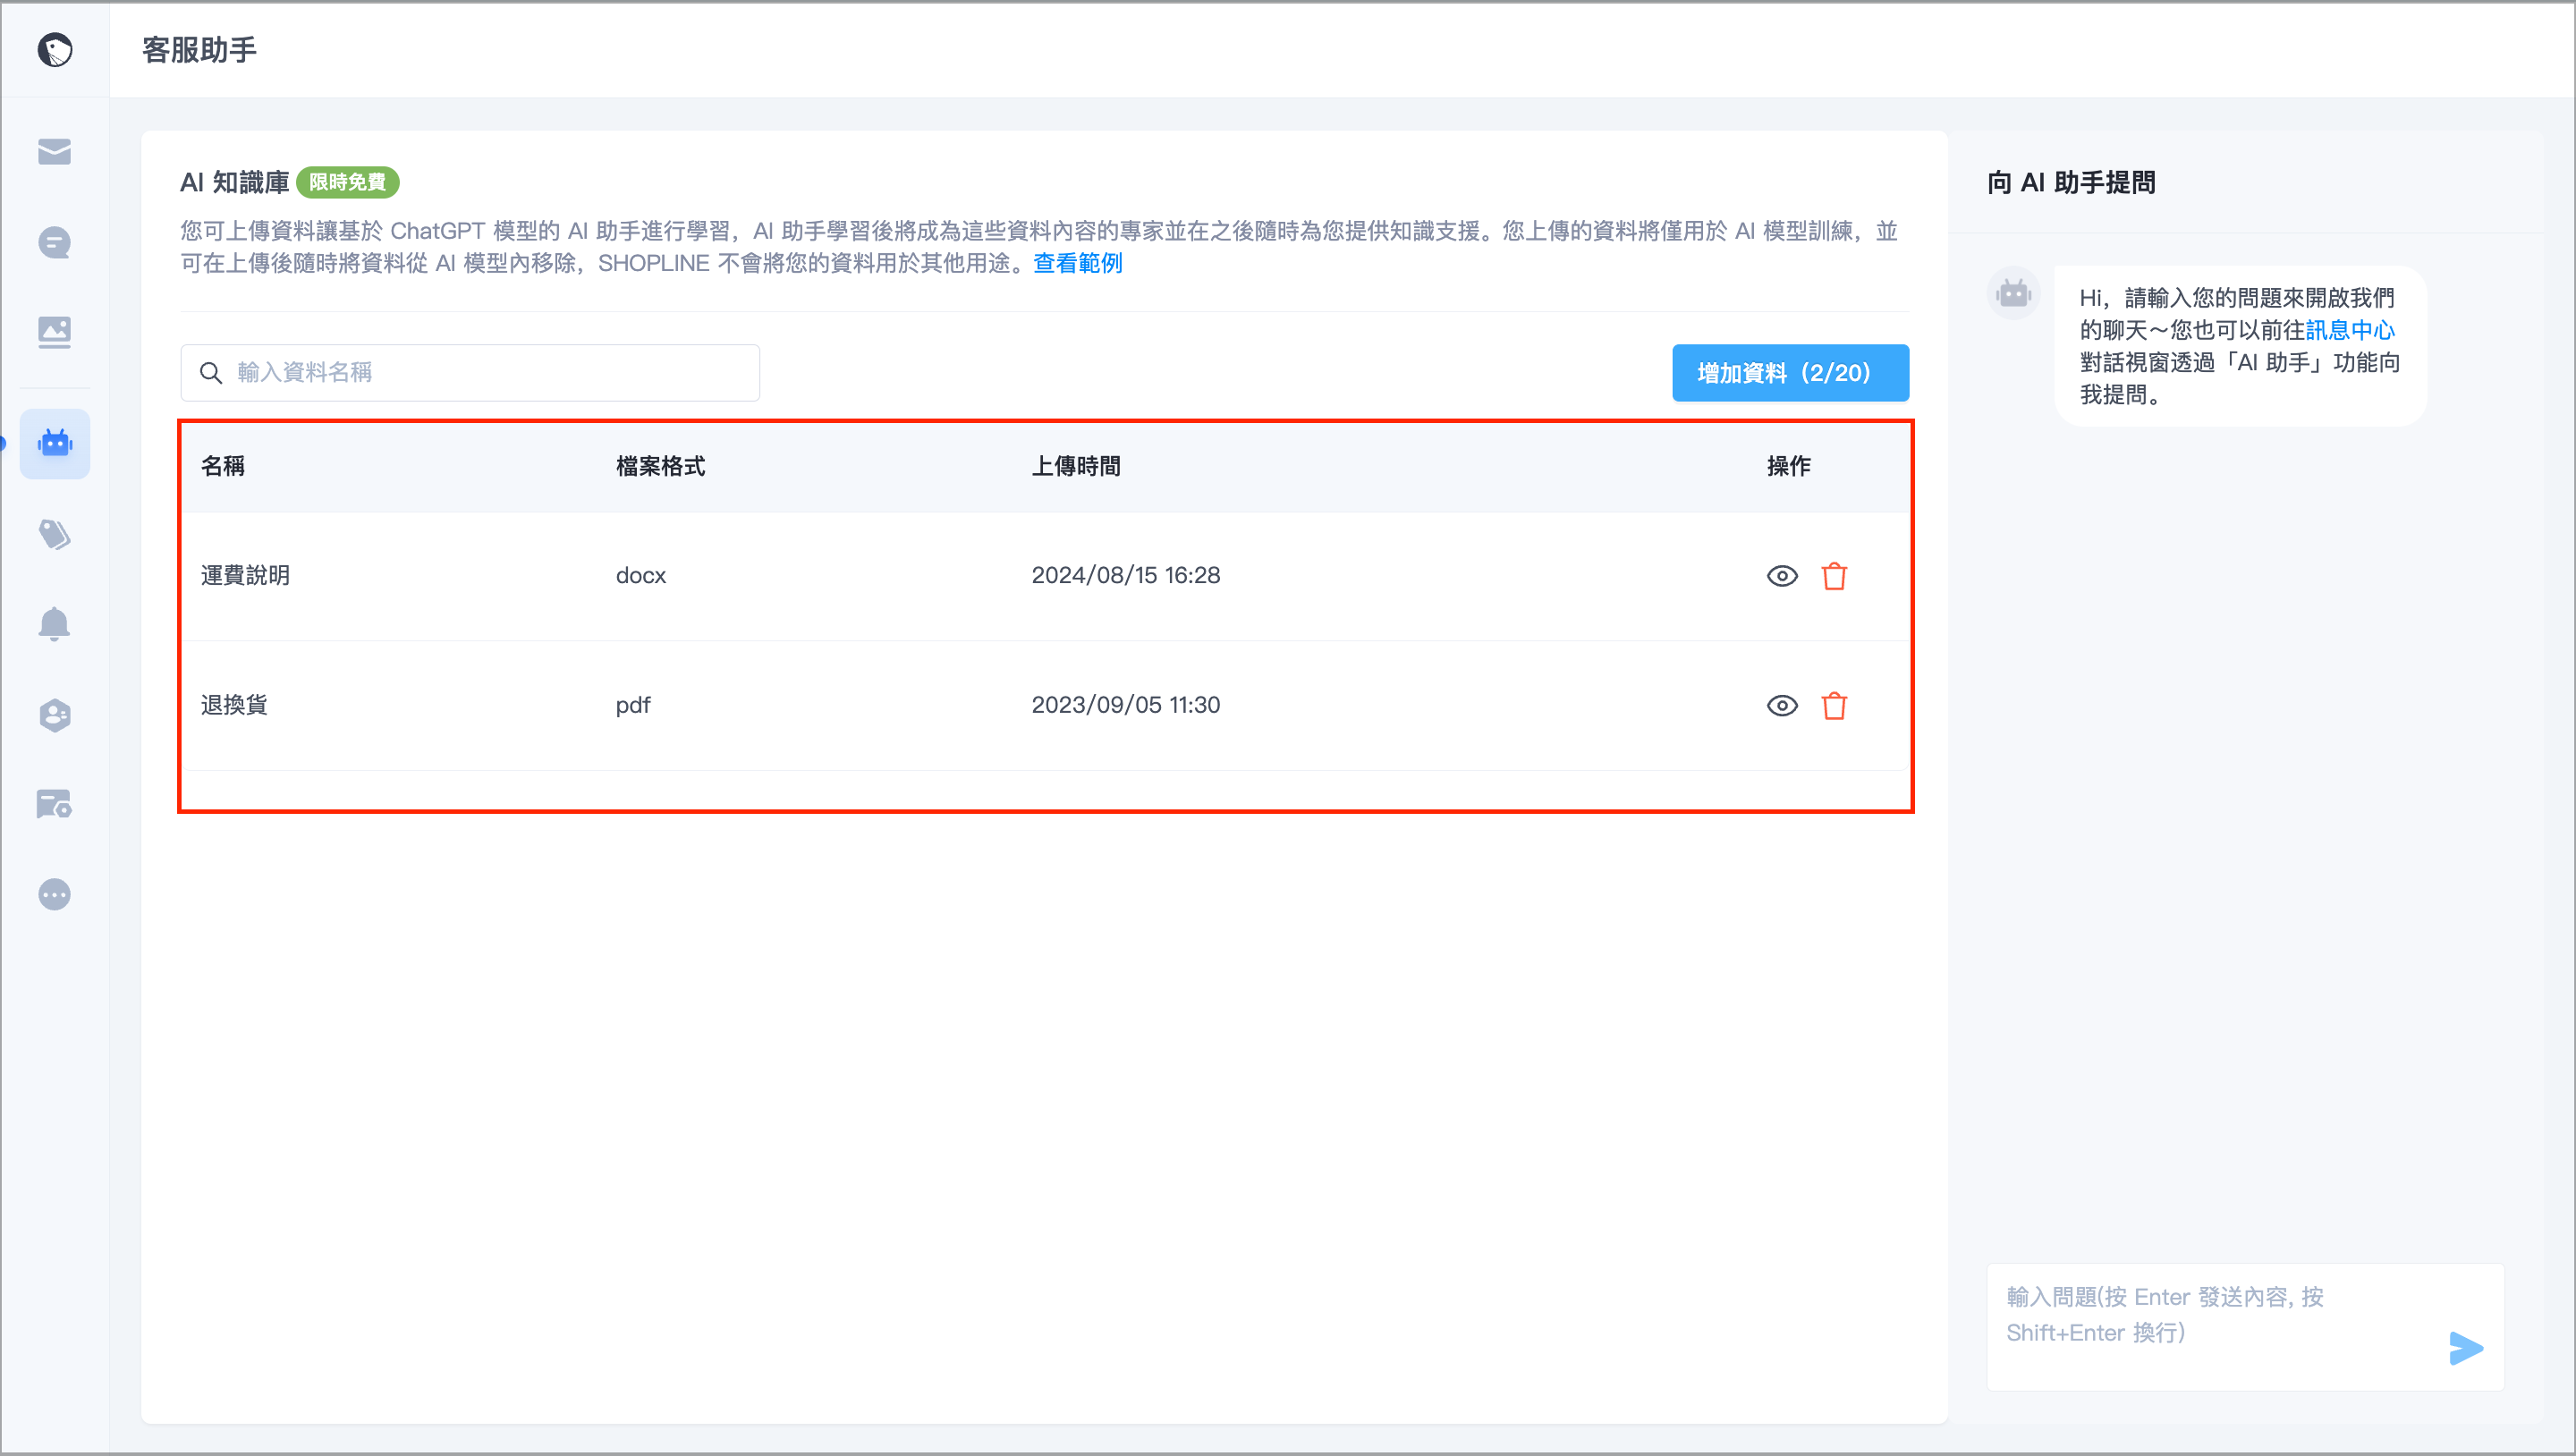Select the 運費說明 file name
The height and width of the screenshot is (1456, 2576).
click(245, 575)
